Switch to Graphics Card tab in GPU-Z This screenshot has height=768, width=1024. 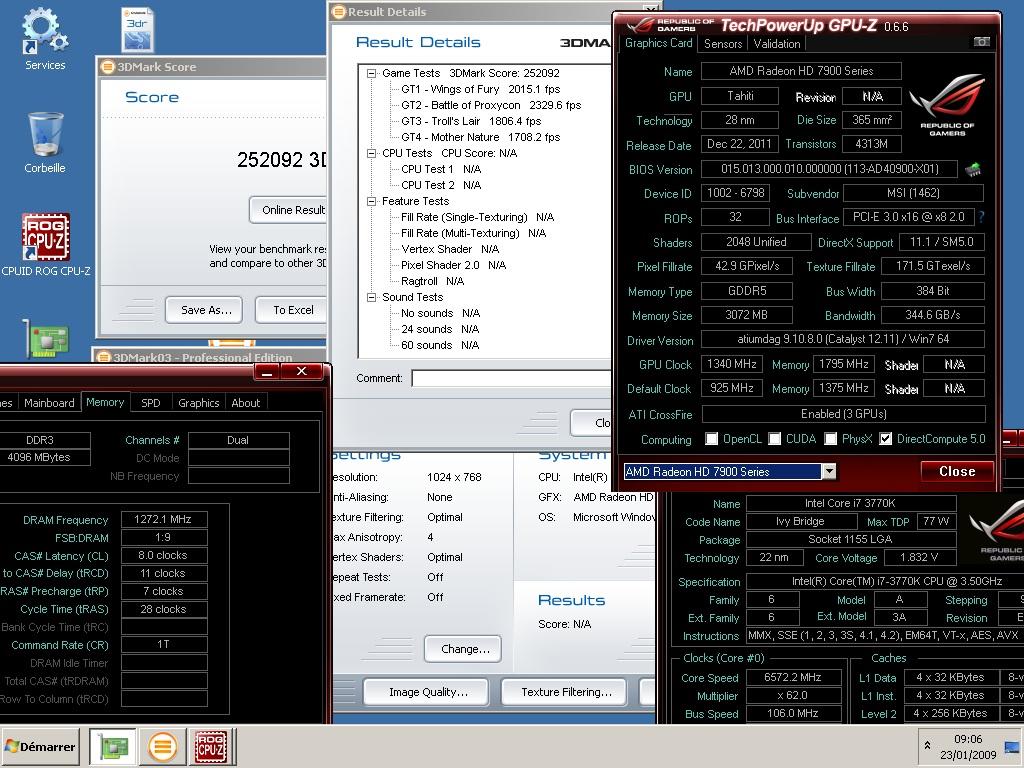pos(658,43)
